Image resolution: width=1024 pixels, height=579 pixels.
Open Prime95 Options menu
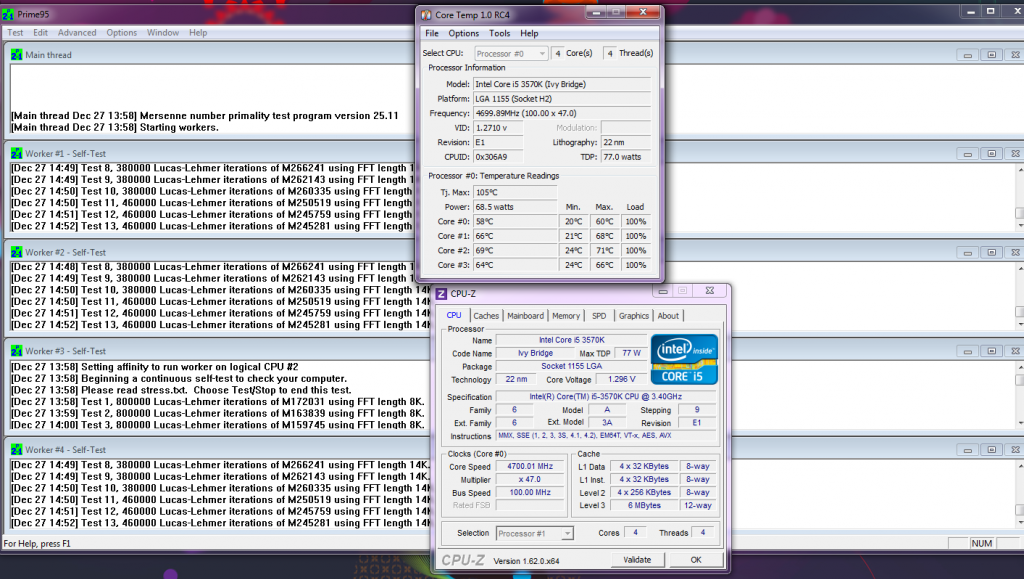(x=122, y=33)
